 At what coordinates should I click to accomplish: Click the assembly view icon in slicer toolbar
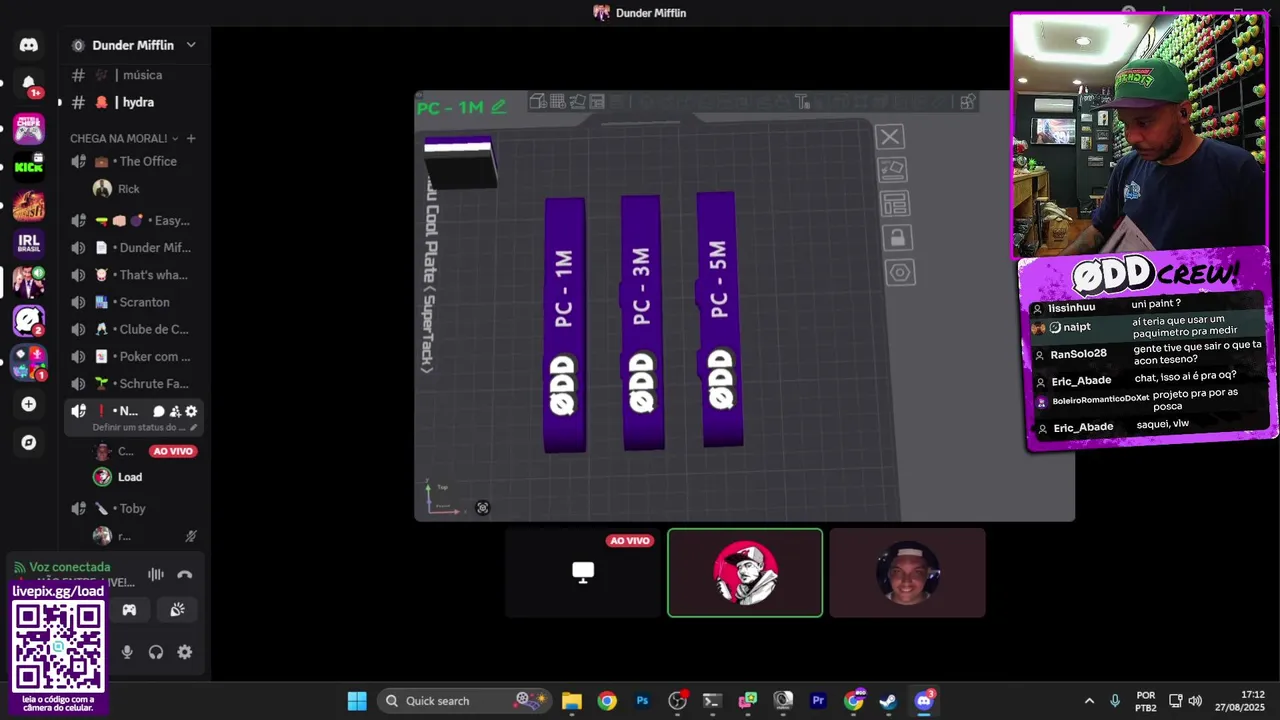[967, 102]
